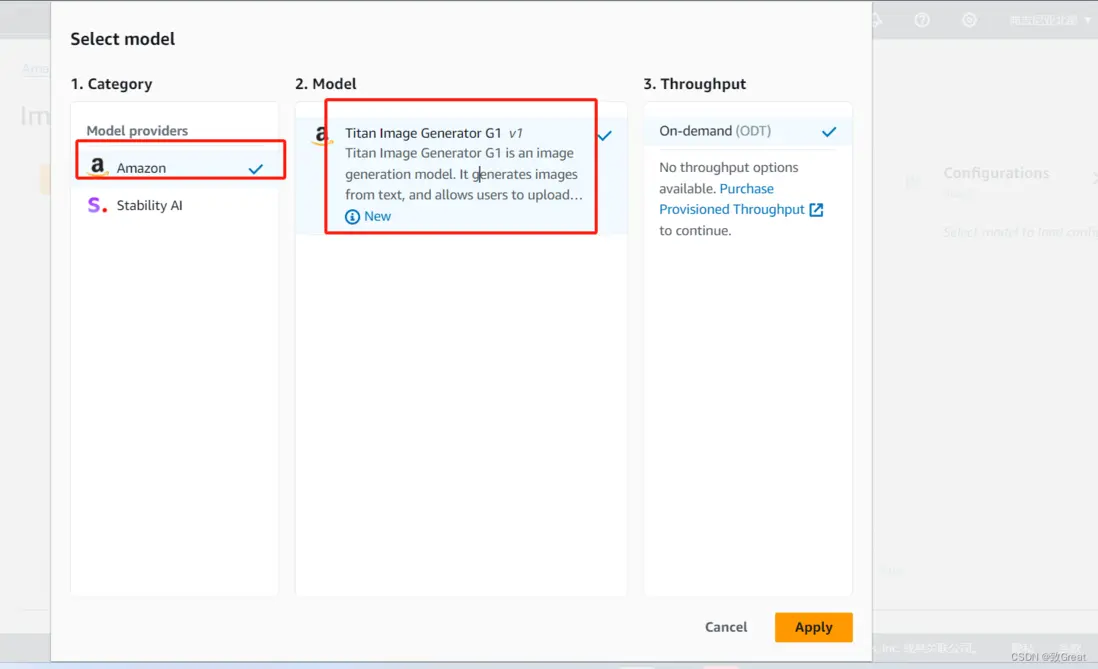
Task: Open the settings gear icon
Action: click(969, 20)
